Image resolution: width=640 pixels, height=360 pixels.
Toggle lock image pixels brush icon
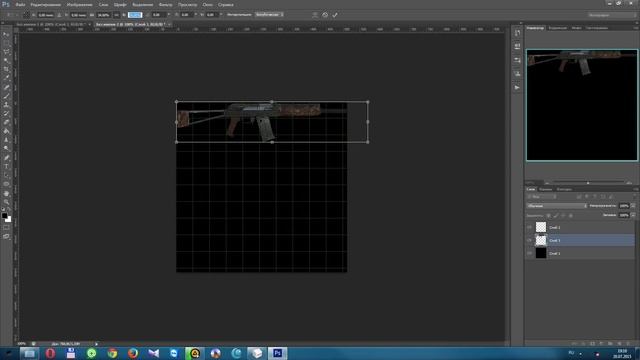coord(556,216)
